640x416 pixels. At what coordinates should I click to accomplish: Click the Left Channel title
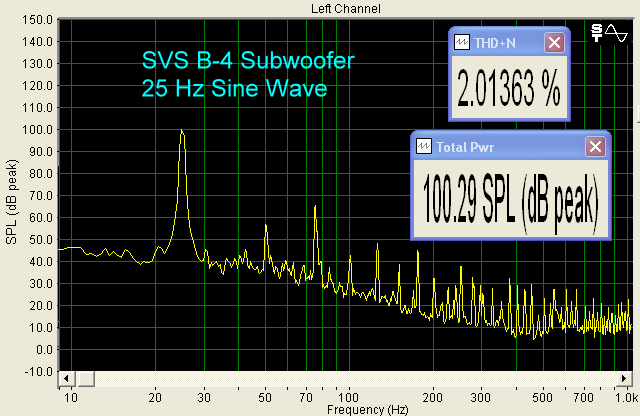coord(346,9)
